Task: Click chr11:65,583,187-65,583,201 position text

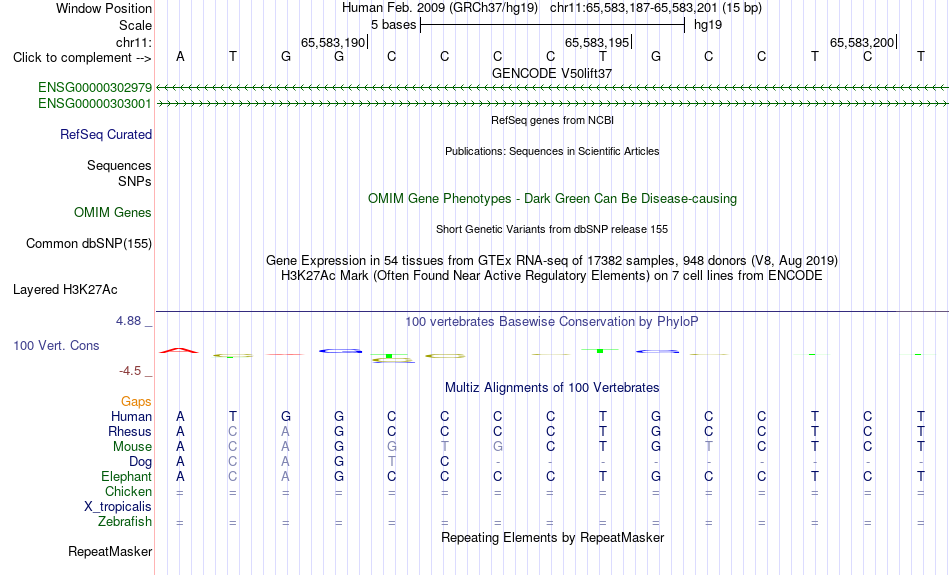Action: (x=634, y=8)
